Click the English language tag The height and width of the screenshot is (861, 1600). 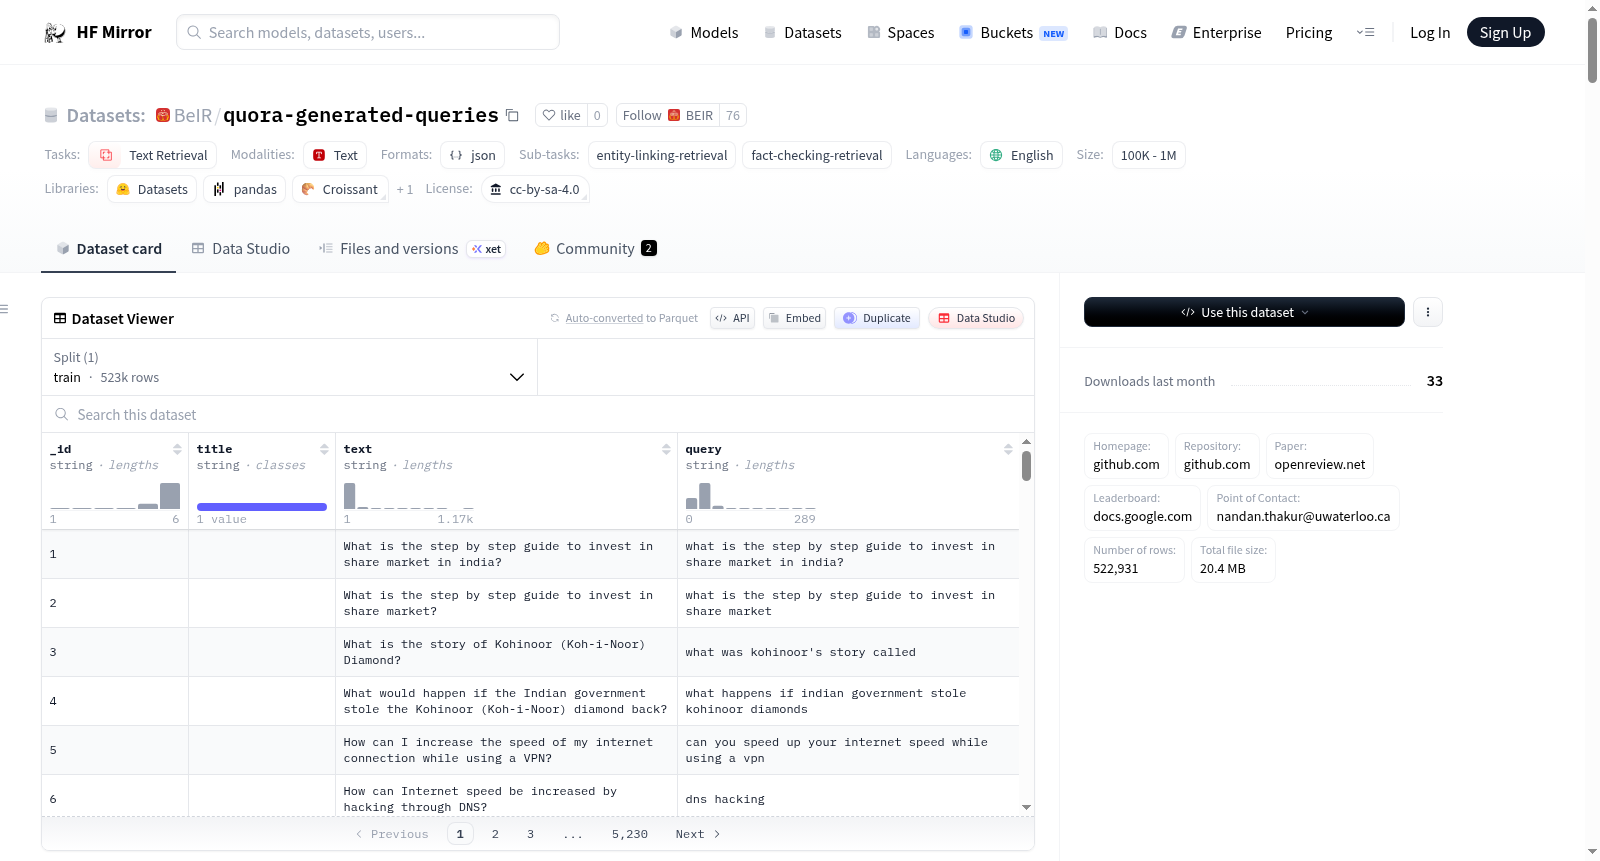pos(1021,155)
